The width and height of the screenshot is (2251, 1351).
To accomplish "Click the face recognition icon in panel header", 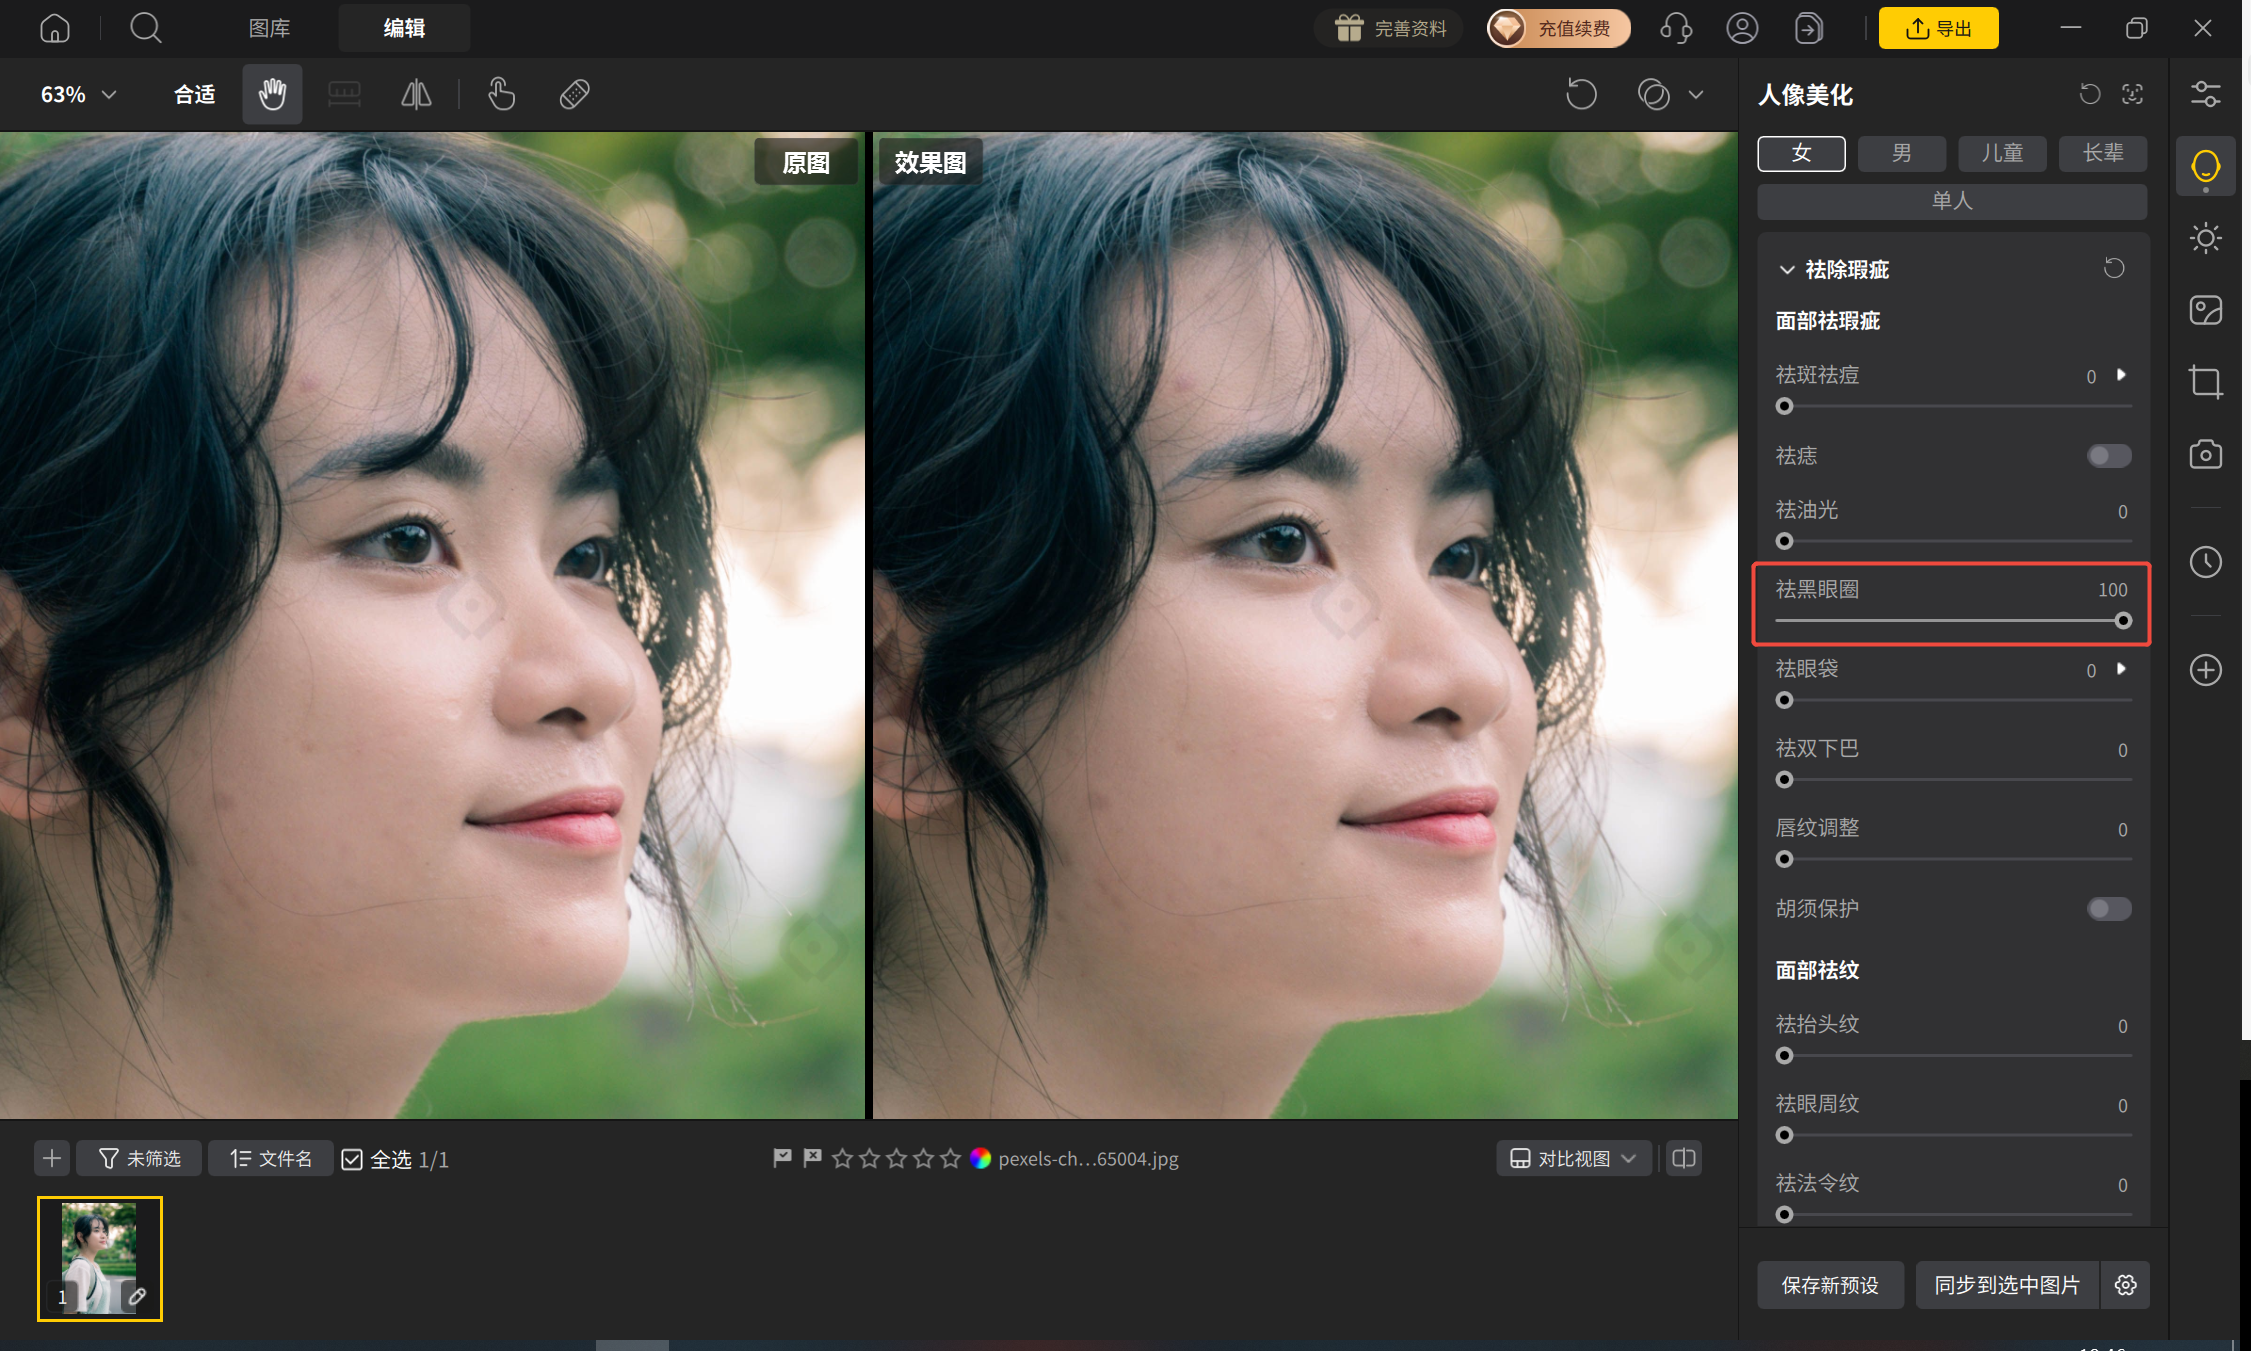I will pos(2132,94).
